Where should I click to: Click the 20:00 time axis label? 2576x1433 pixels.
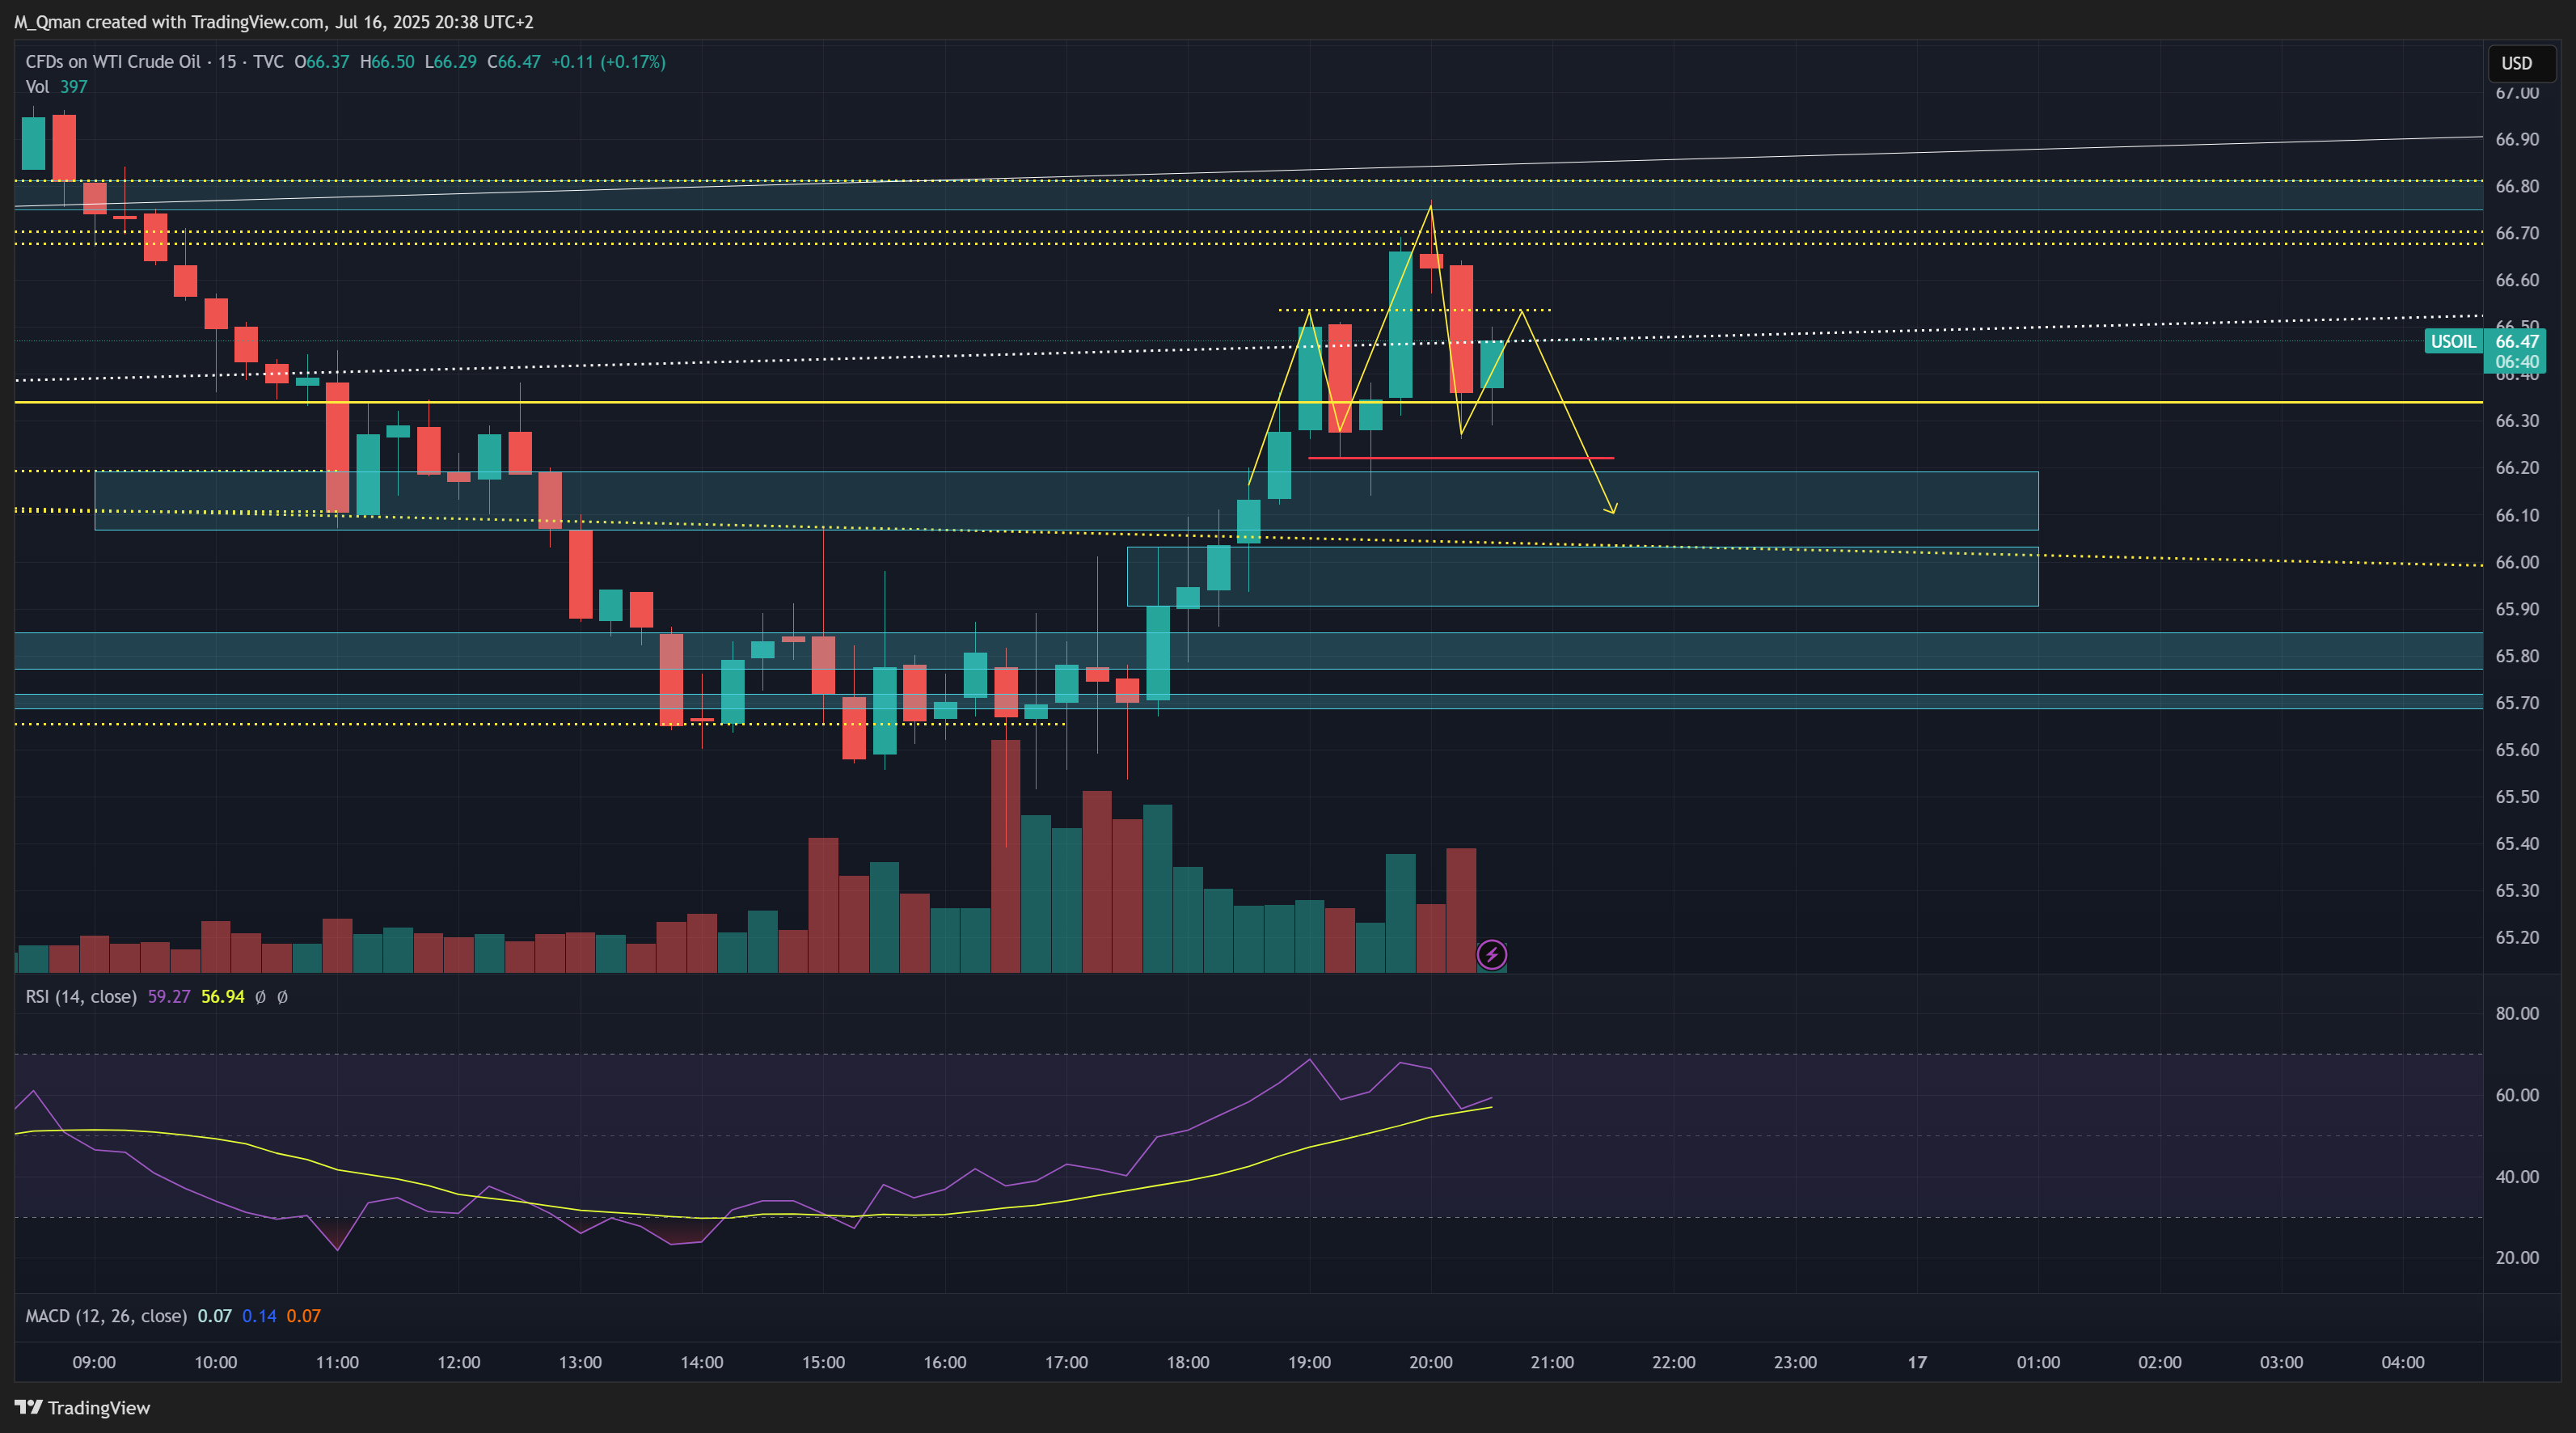click(x=1430, y=1362)
